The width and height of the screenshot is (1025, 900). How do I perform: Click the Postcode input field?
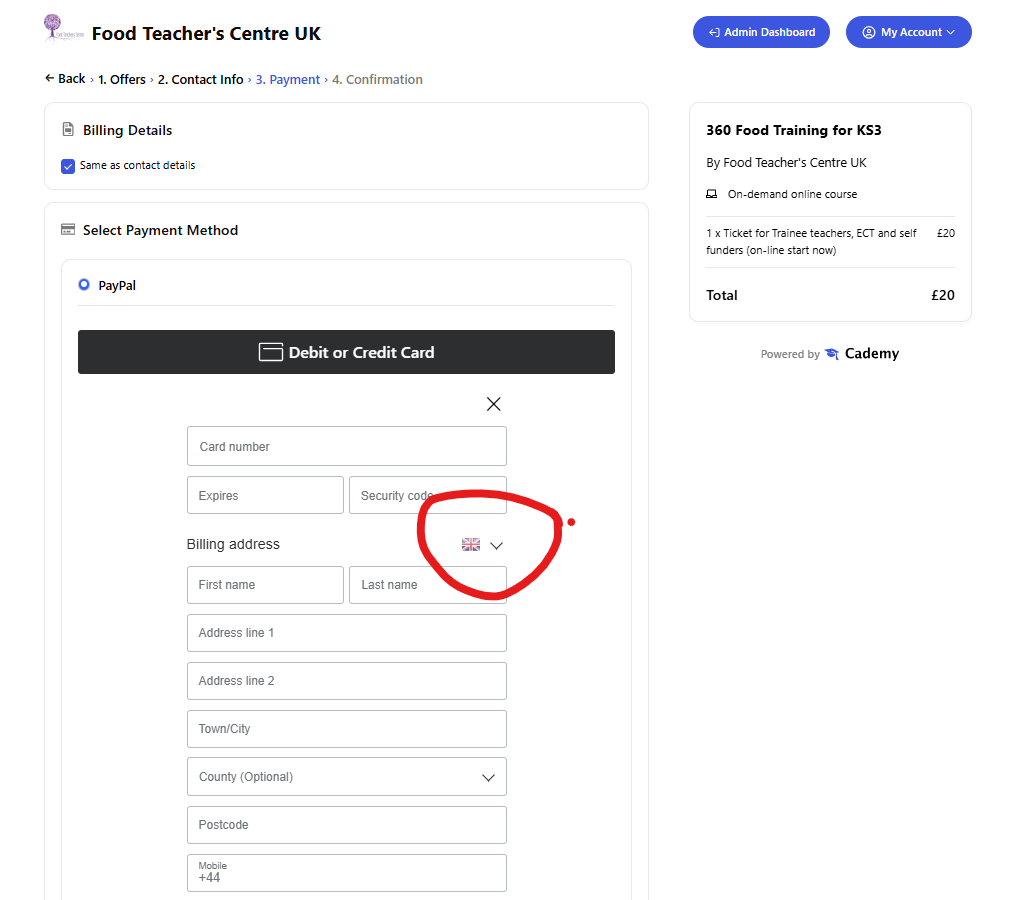tap(346, 825)
